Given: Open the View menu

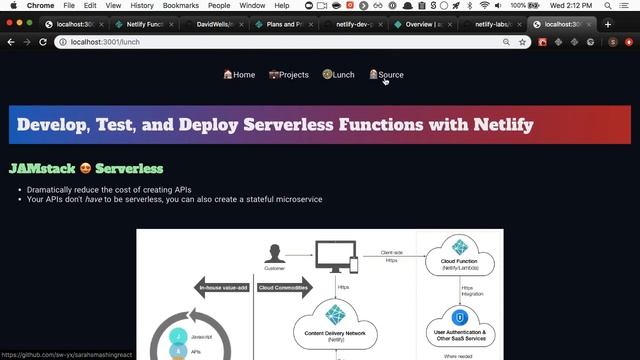Looking at the screenshot, I should point(113,6).
